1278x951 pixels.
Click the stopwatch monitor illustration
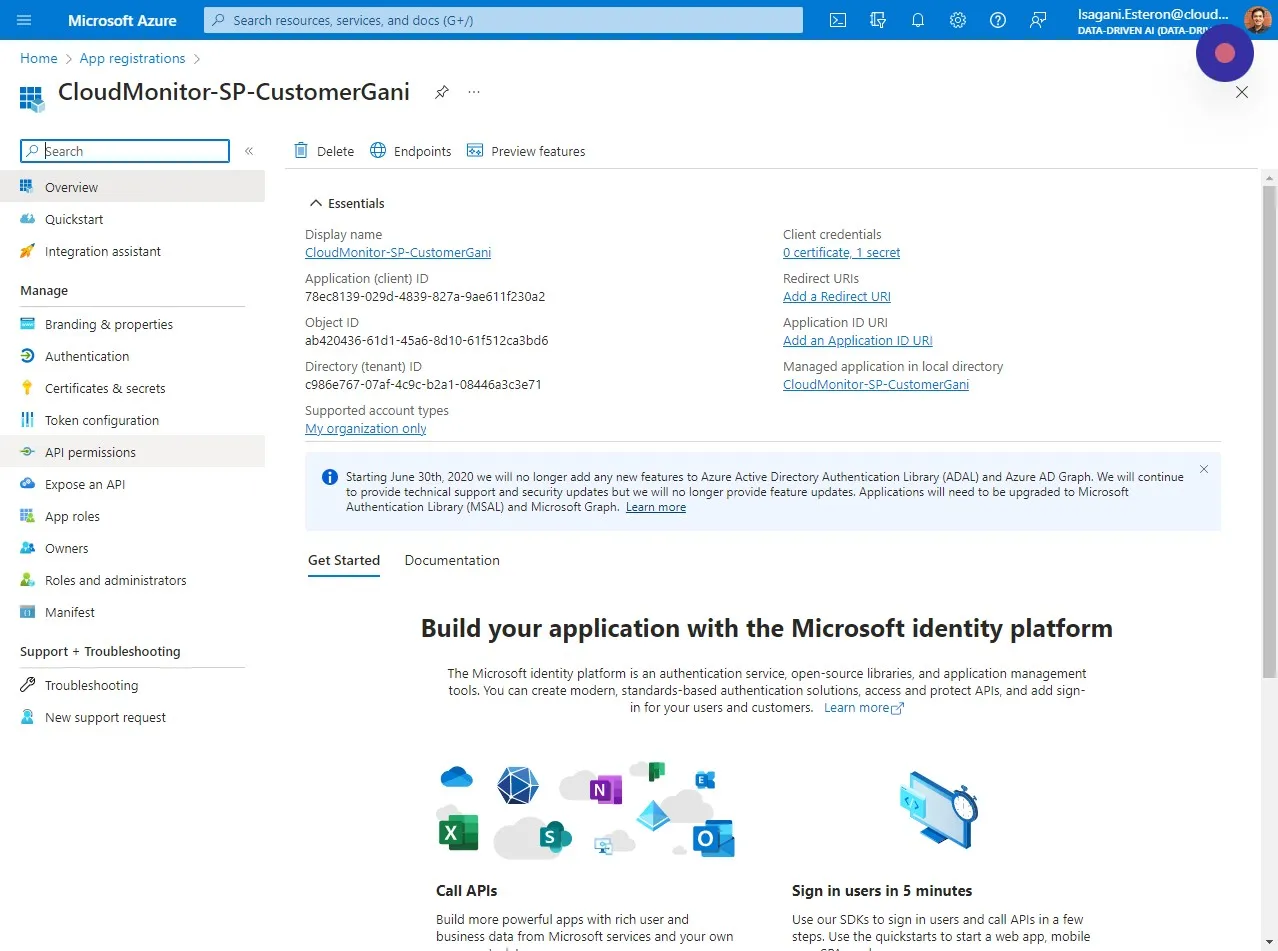(938, 810)
